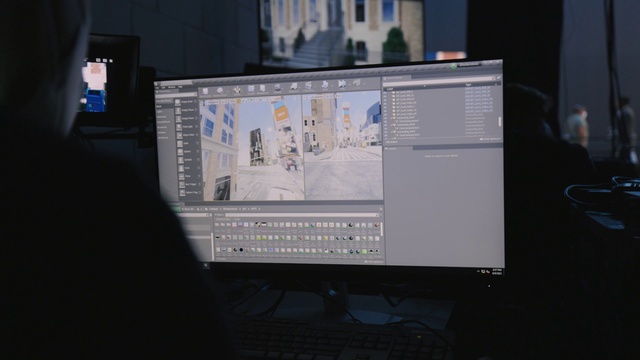Screen dimensions: 640x360
Task: Click the Settings toolbar icon
Action: [278, 87]
